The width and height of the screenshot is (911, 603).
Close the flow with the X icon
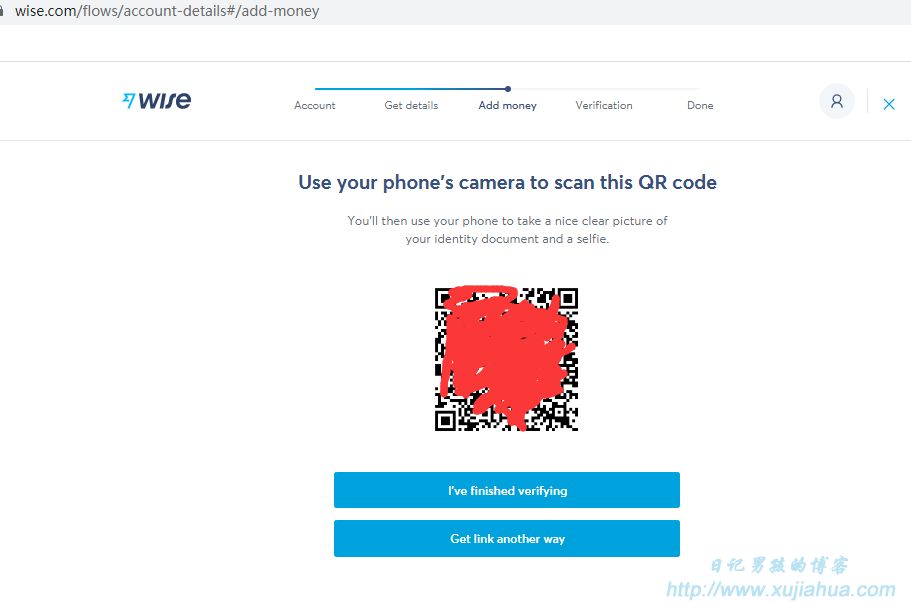(888, 104)
